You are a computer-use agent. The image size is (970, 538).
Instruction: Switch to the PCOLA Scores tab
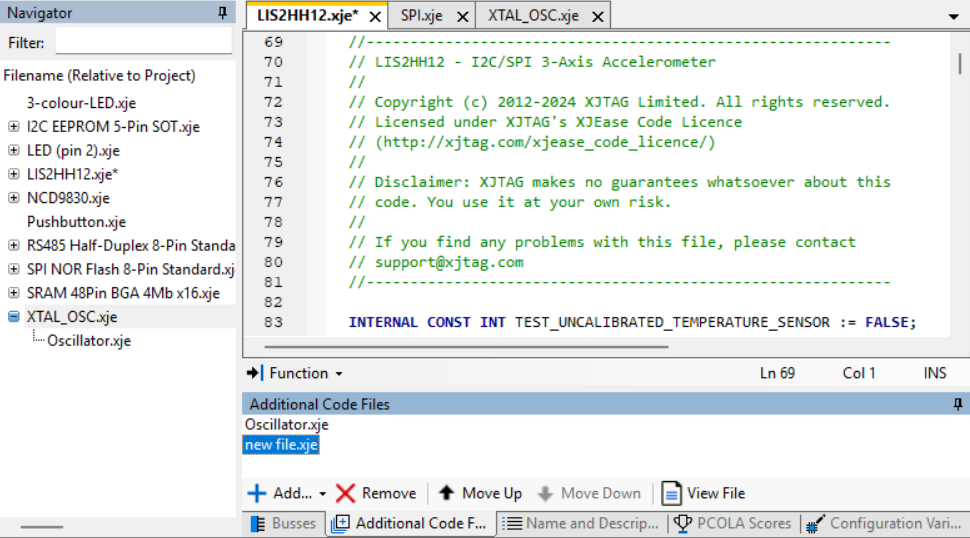click(735, 523)
